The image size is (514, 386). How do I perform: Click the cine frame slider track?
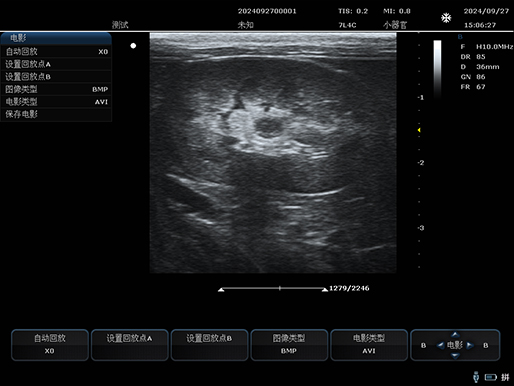click(x=273, y=288)
